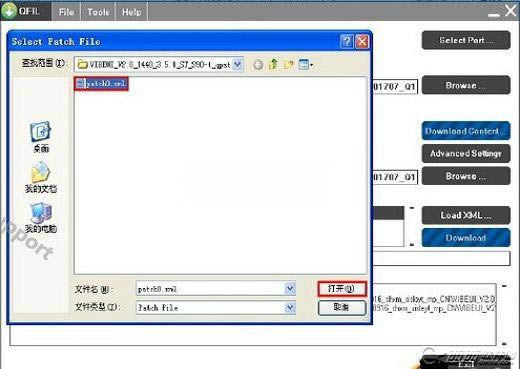Image resolution: width=520 pixels, height=369 pixels.
Task: Close the Select Patch File dialog
Action: (x=362, y=42)
